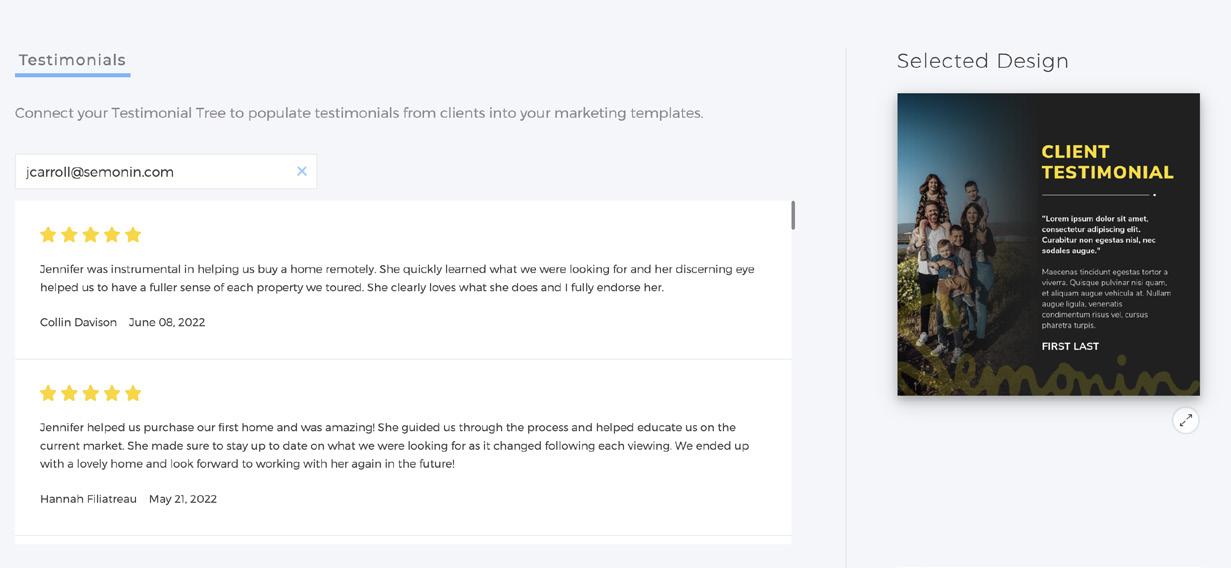Click first star in Hannah Filiatreau's review
Image resolution: width=1231 pixels, height=568 pixels.
coord(48,393)
